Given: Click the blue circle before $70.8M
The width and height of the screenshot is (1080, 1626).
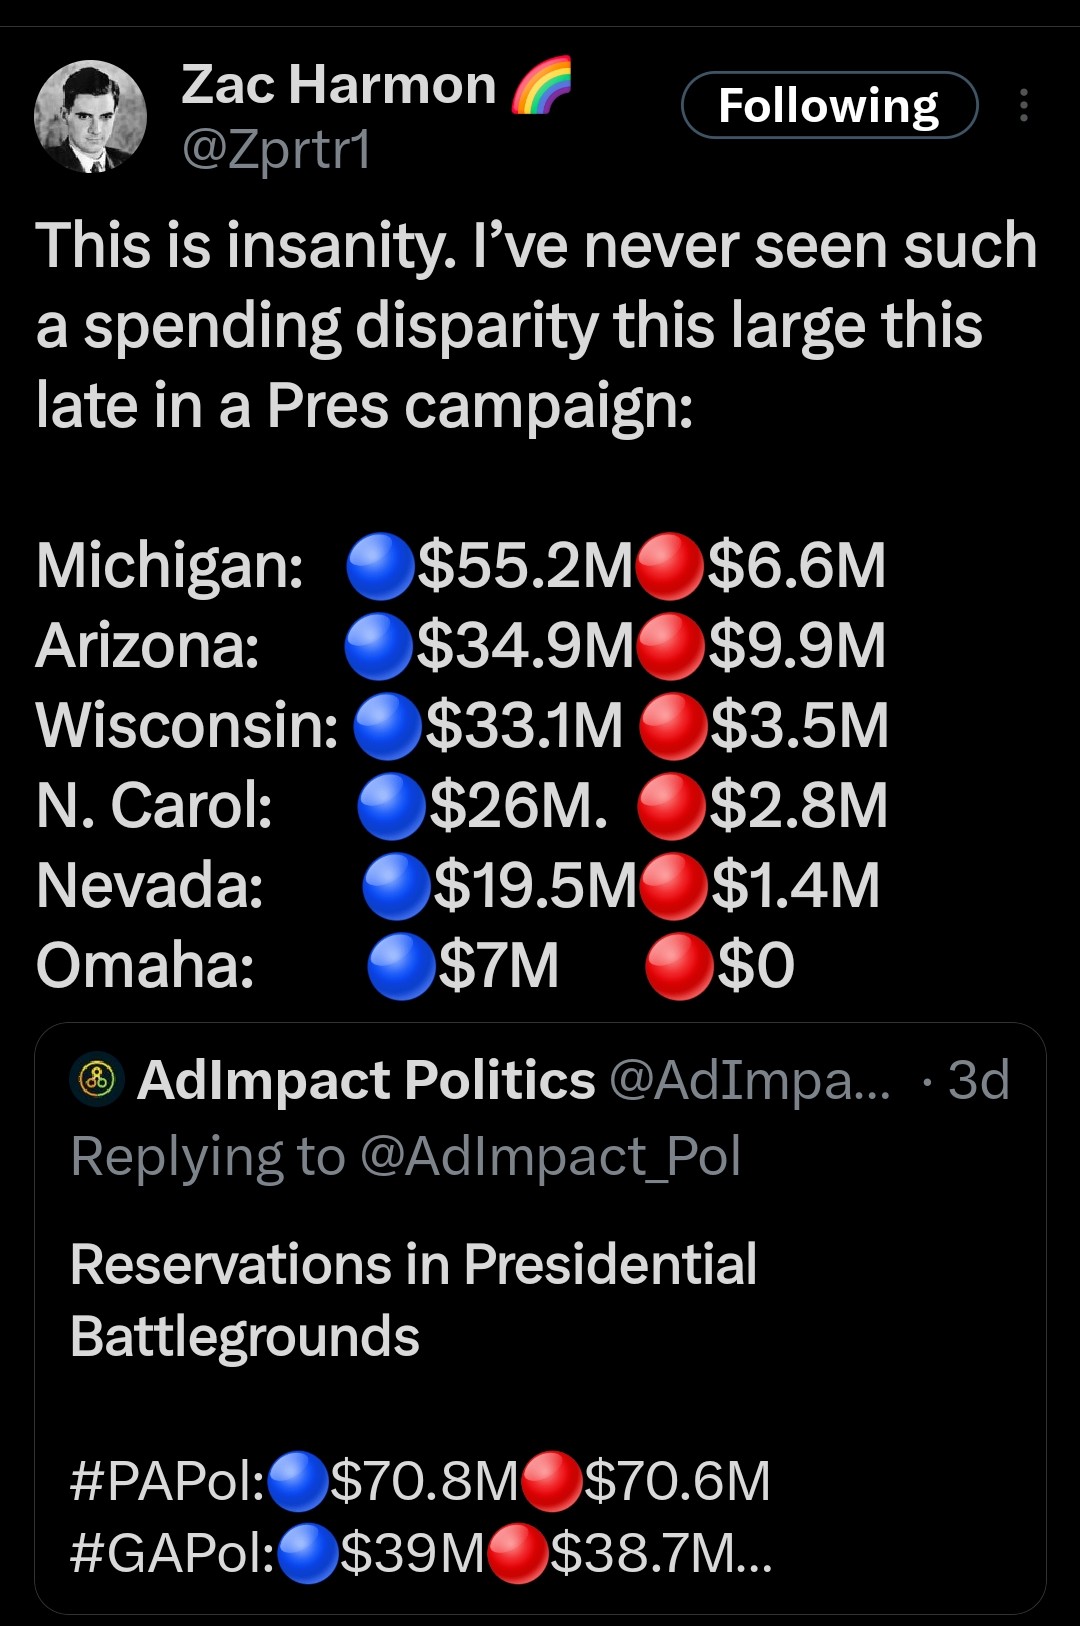Looking at the screenshot, I should (x=298, y=1481).
